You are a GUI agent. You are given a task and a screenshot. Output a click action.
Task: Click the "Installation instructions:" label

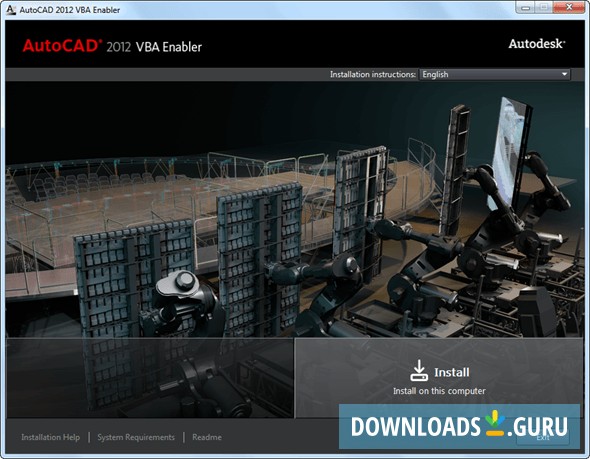373,74
